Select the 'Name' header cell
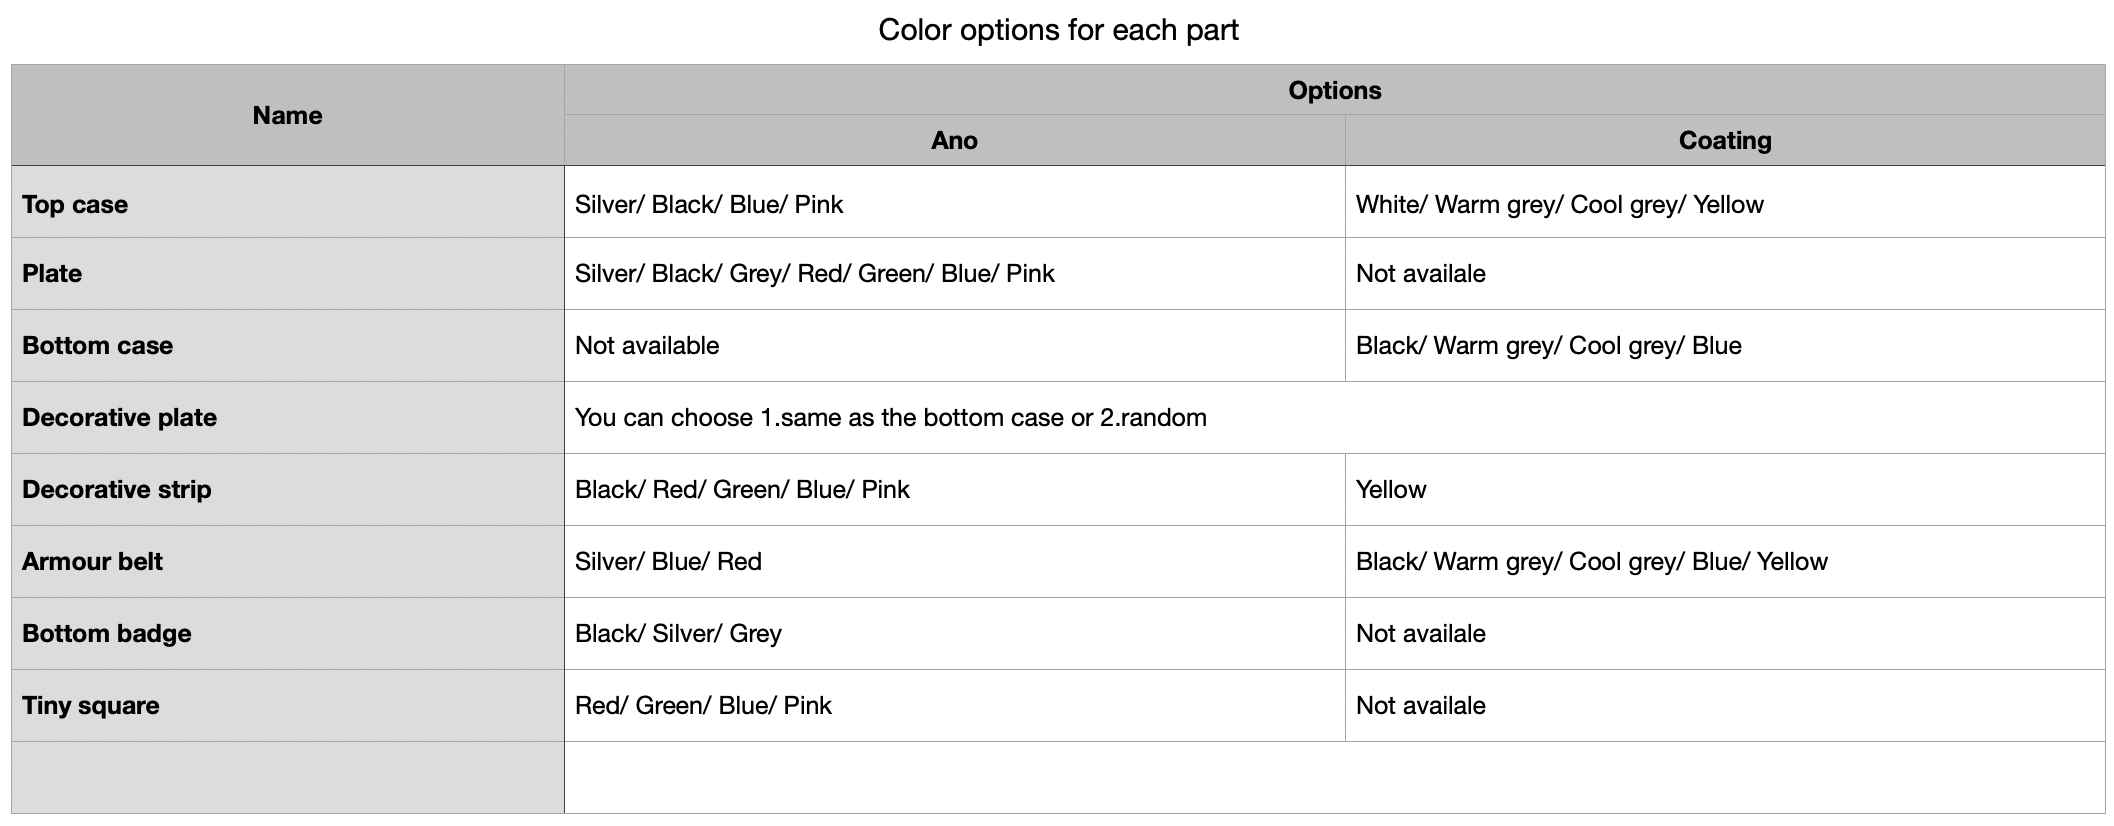The image size is (2114, 826). [x=287, y=116]
